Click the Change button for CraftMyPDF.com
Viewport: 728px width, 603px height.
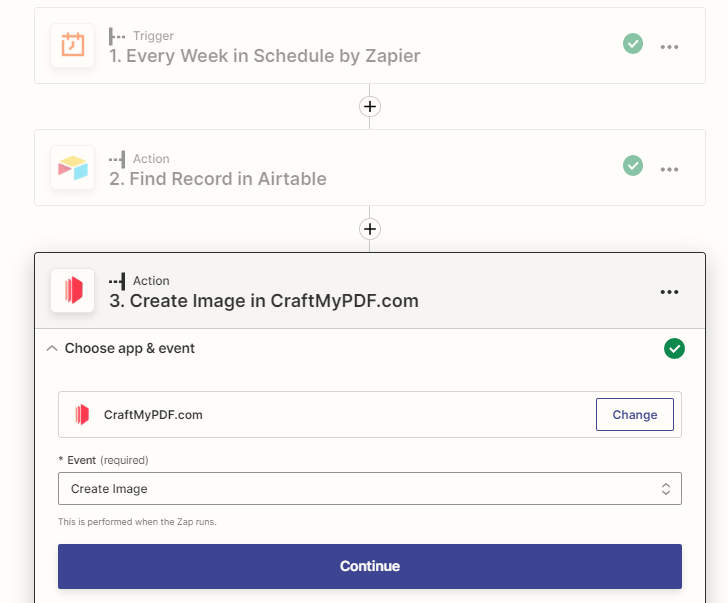(635, 415)
